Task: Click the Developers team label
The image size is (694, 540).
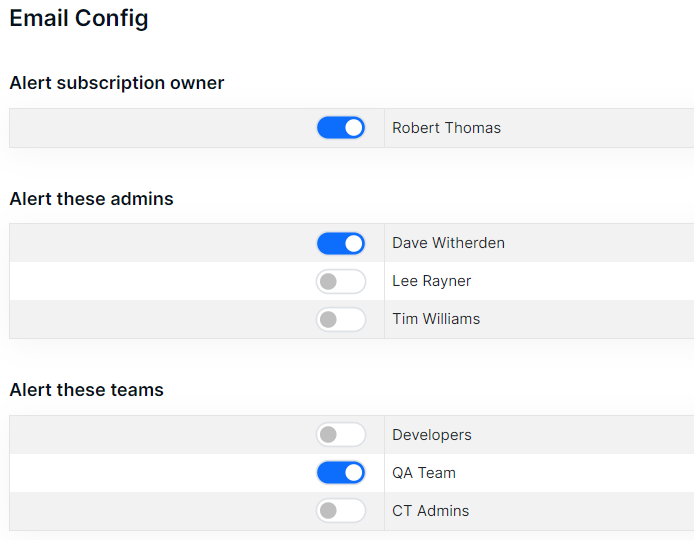Action: click(x=432, y=435)
